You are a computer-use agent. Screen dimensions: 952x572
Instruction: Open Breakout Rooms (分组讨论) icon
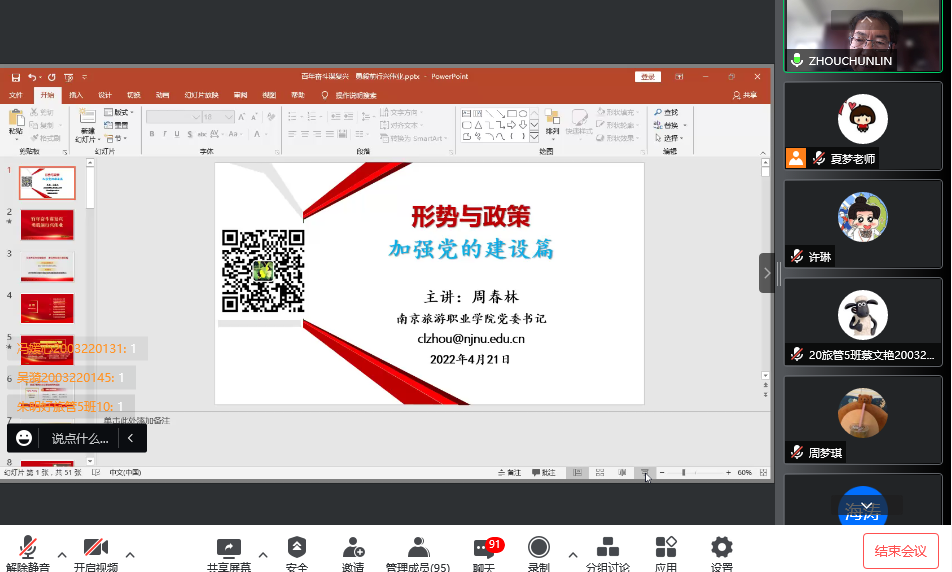(607, 547)
